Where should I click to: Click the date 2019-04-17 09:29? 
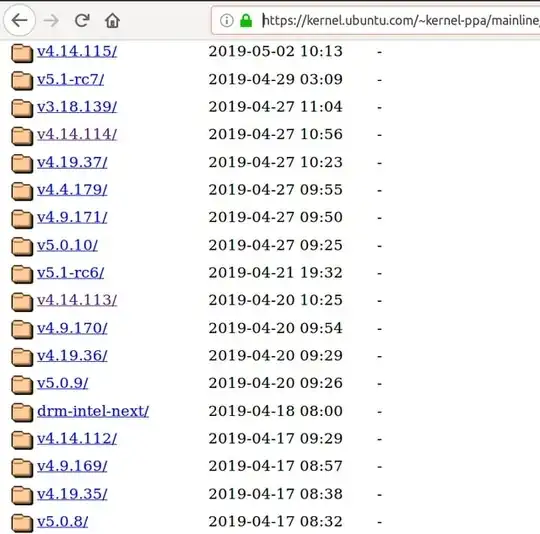click(276, 439)
